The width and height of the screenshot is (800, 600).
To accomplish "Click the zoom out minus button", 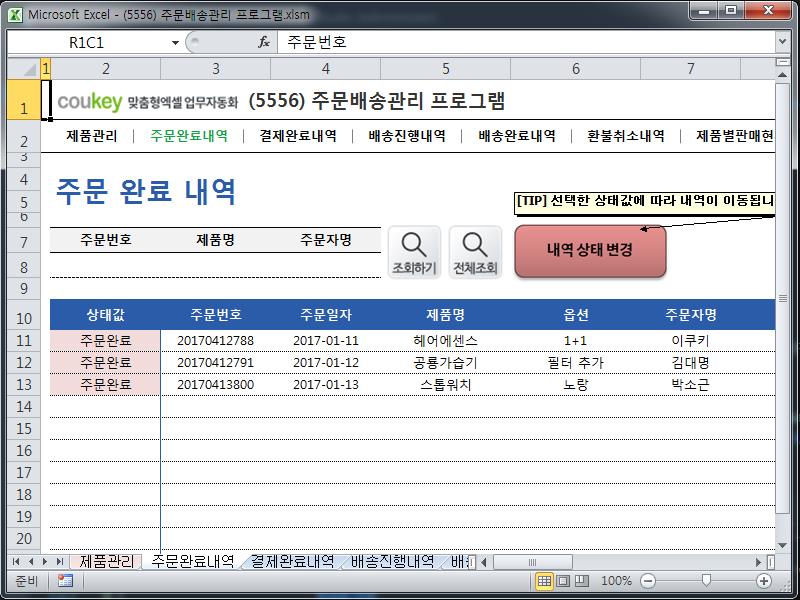I will (x=648, y=581).
